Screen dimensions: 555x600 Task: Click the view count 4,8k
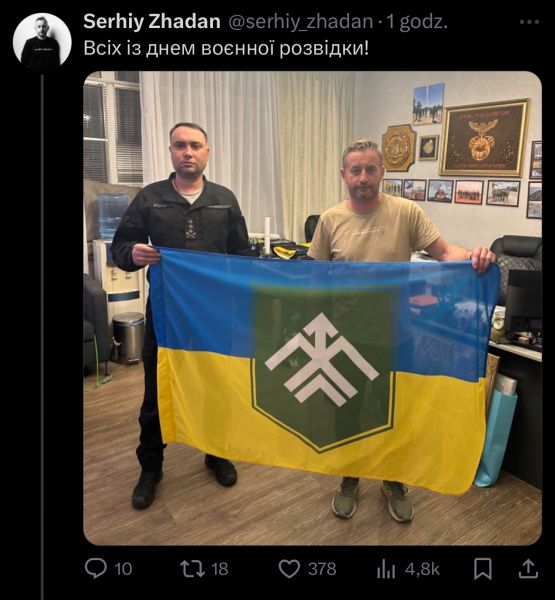point(422,569)
